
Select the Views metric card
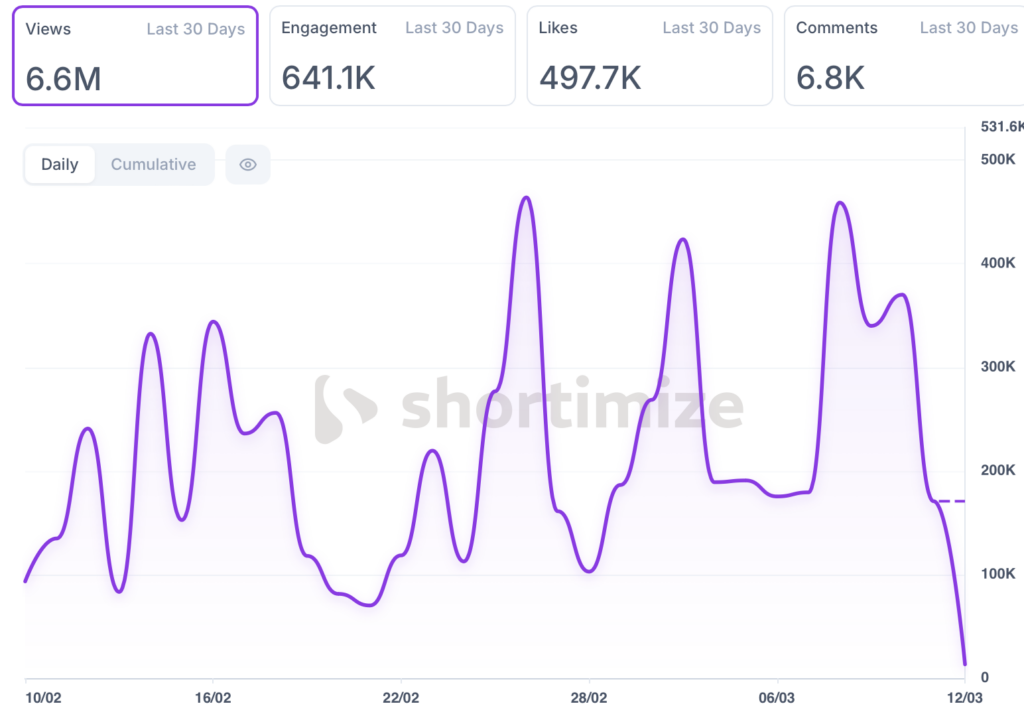(x=135, y=55)
